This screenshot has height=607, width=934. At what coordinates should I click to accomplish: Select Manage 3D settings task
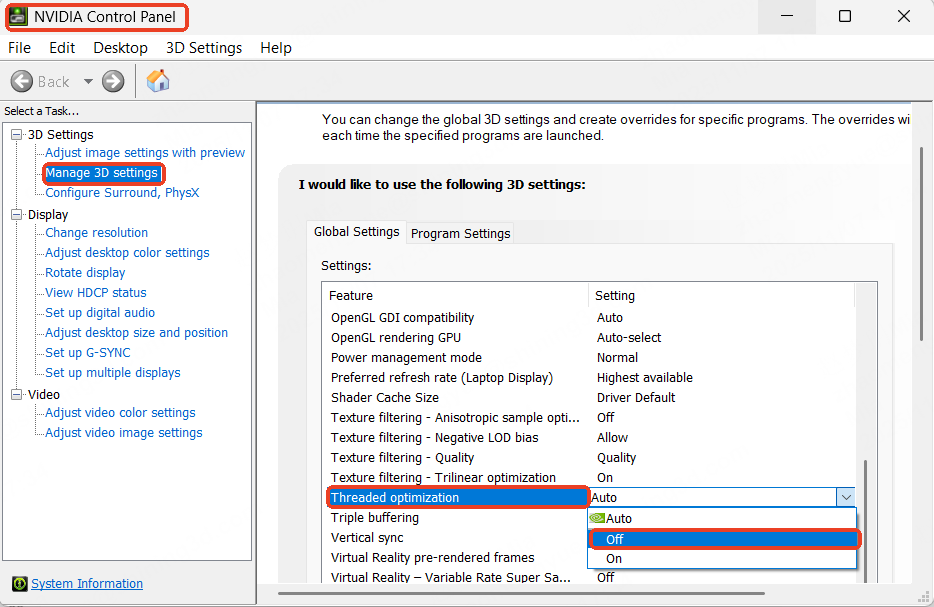[102, 173]
